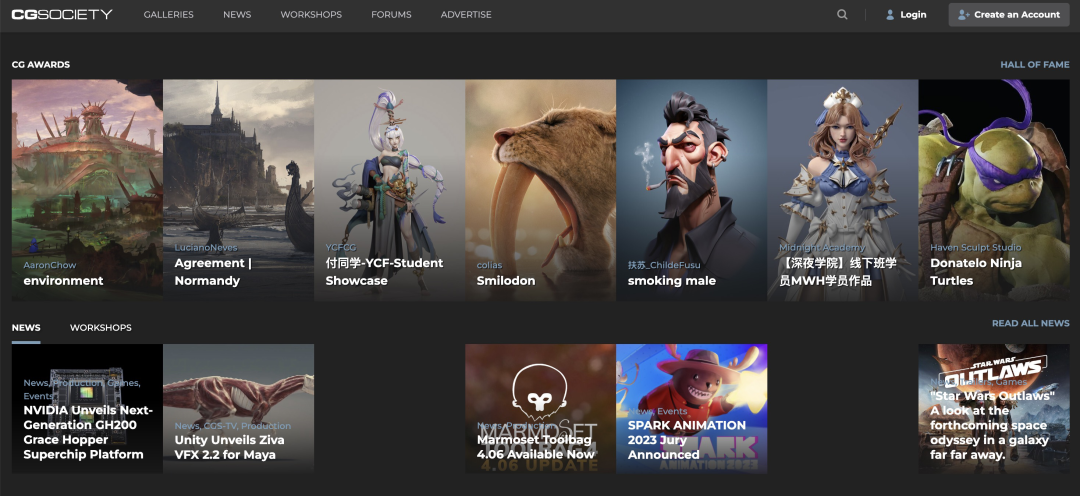
Task: Click the Create an Account button
Action: tap(1010, 14)
